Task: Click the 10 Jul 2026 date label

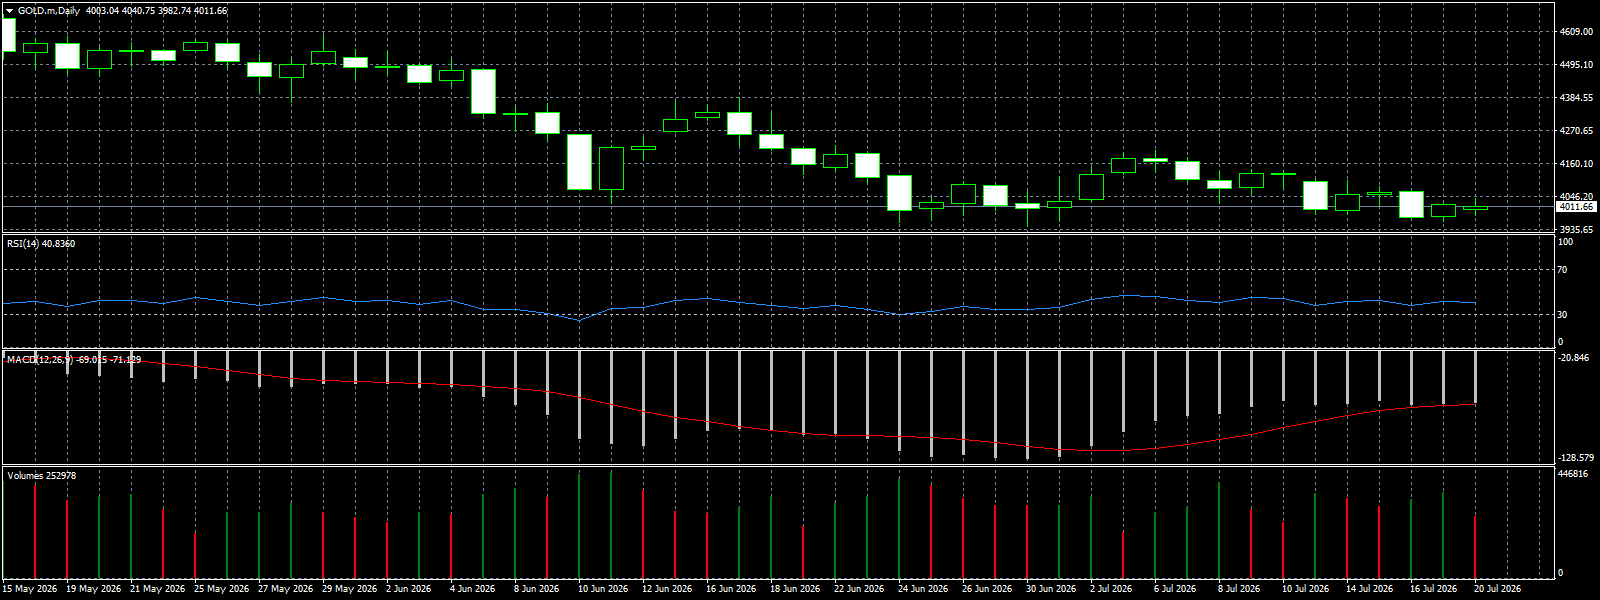Action: pos(1306,589)
